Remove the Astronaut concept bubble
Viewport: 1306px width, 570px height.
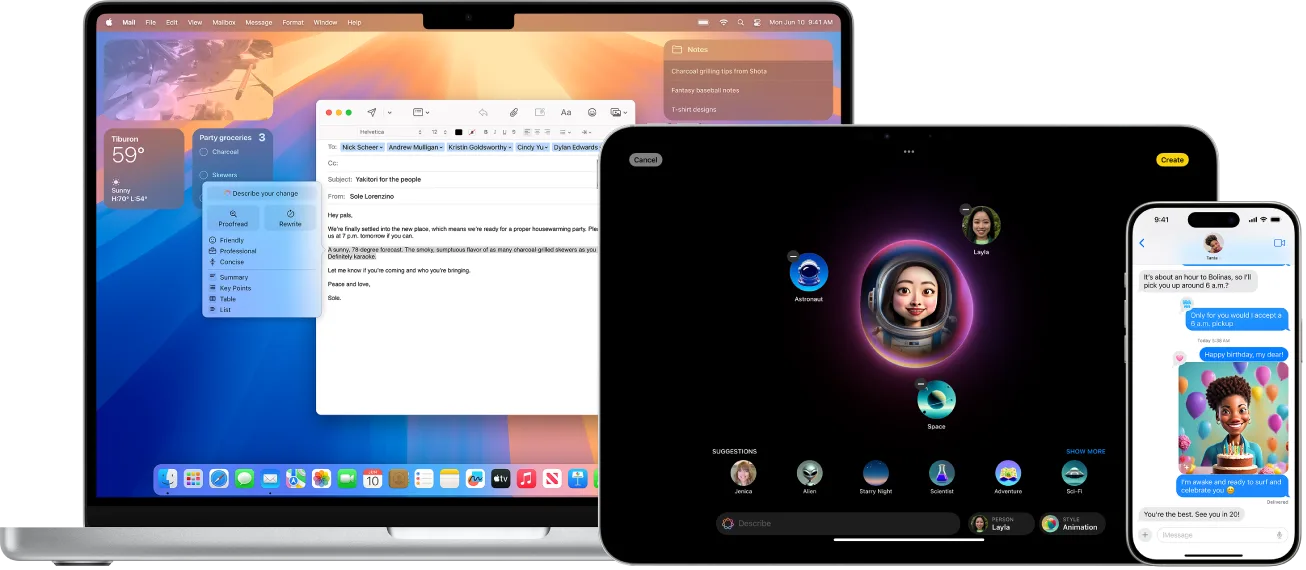point(793,257)
